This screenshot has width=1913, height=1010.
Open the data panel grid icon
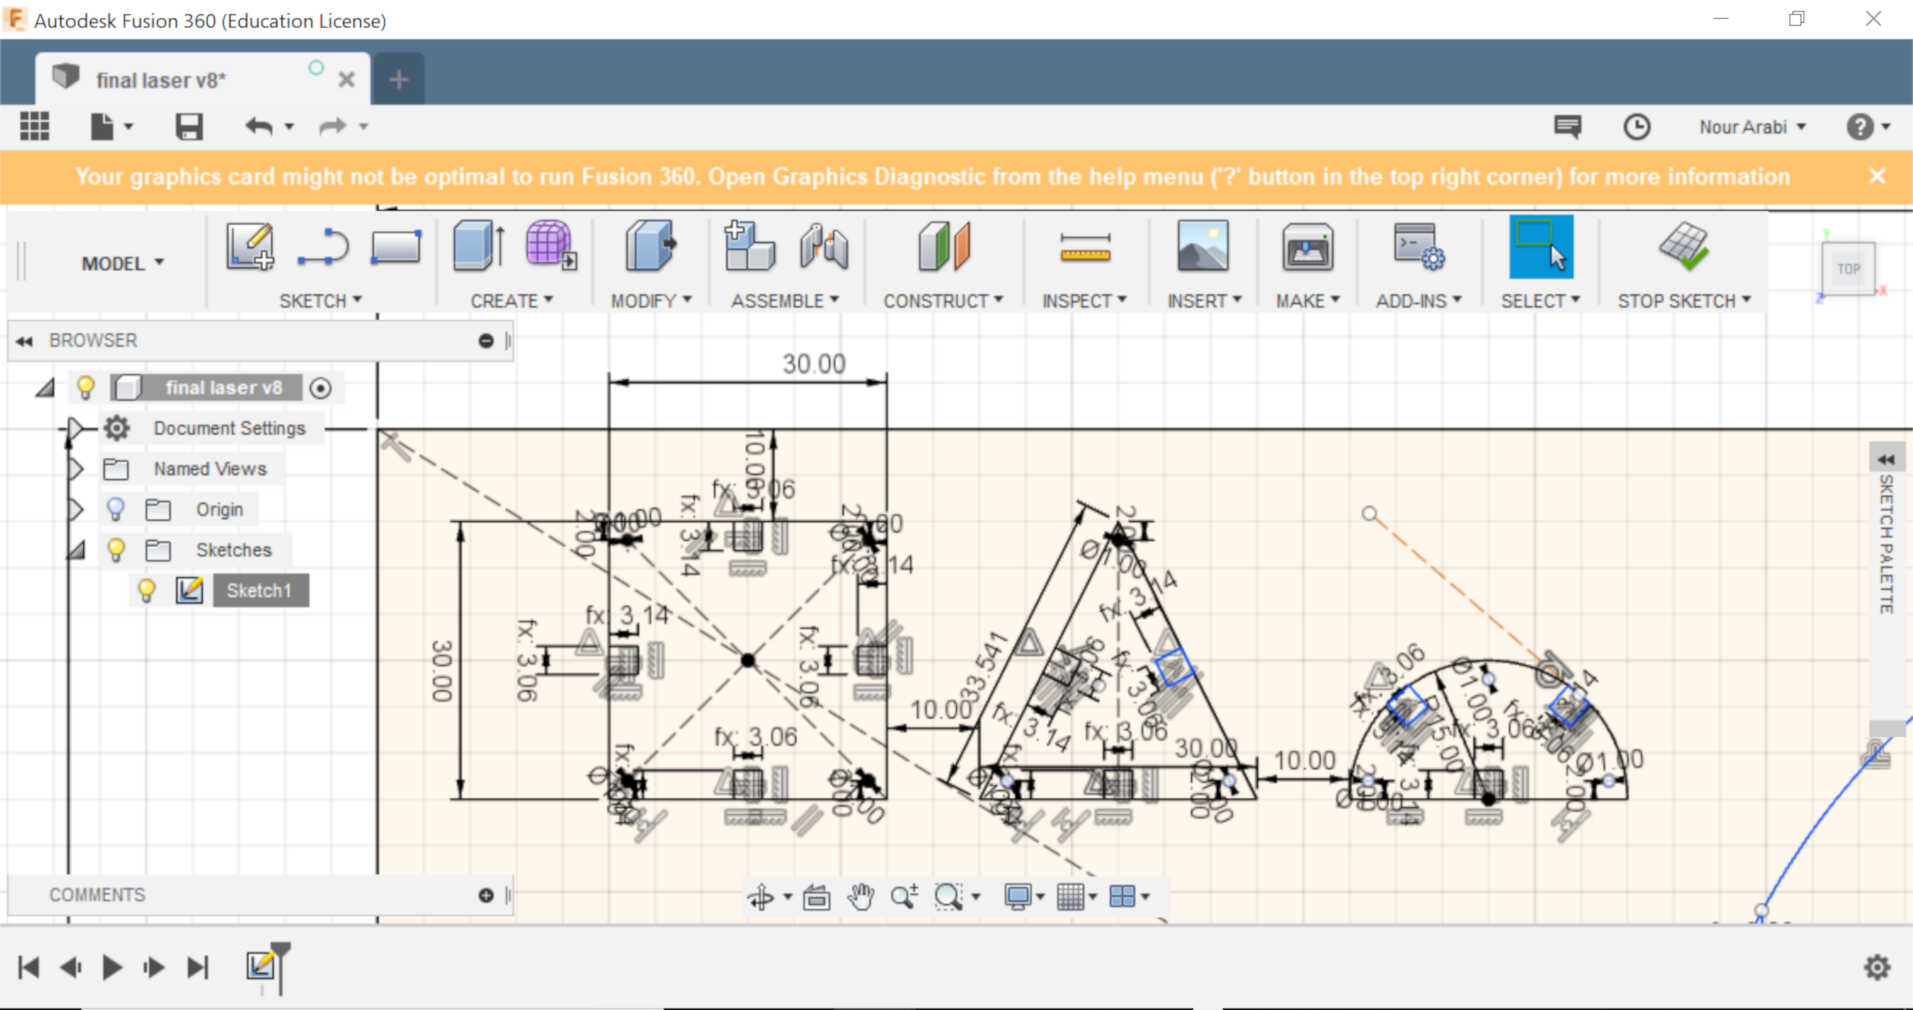34,126
